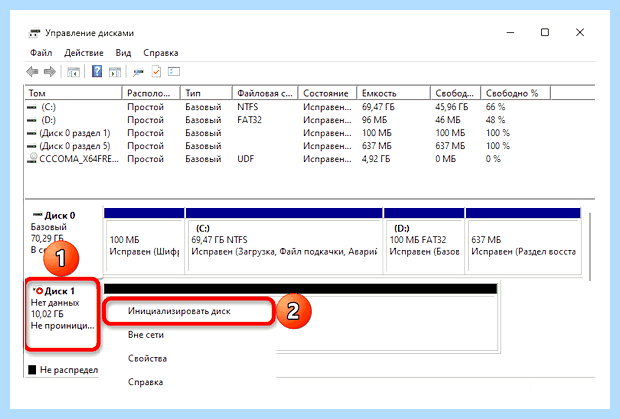Select the CCCOMA_X64FRE disc volume icon
The width and height of the screenshot is (620, 419).
tap(32, 159)
